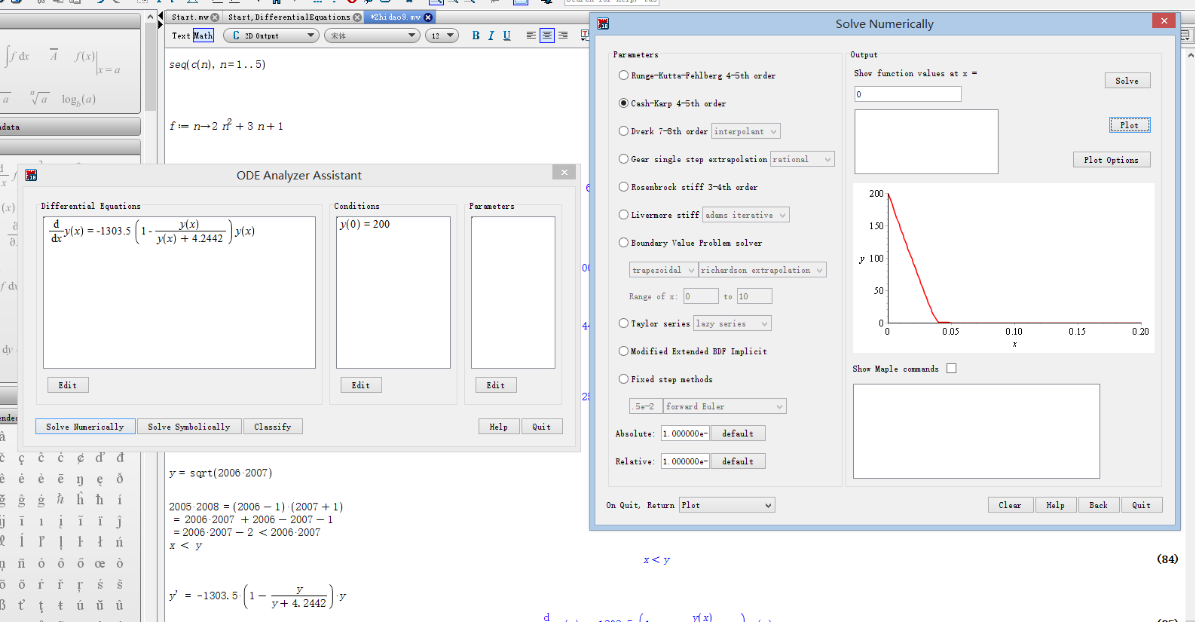Close the Start.mw tab

pyautogui.click(x=215, y=17)
